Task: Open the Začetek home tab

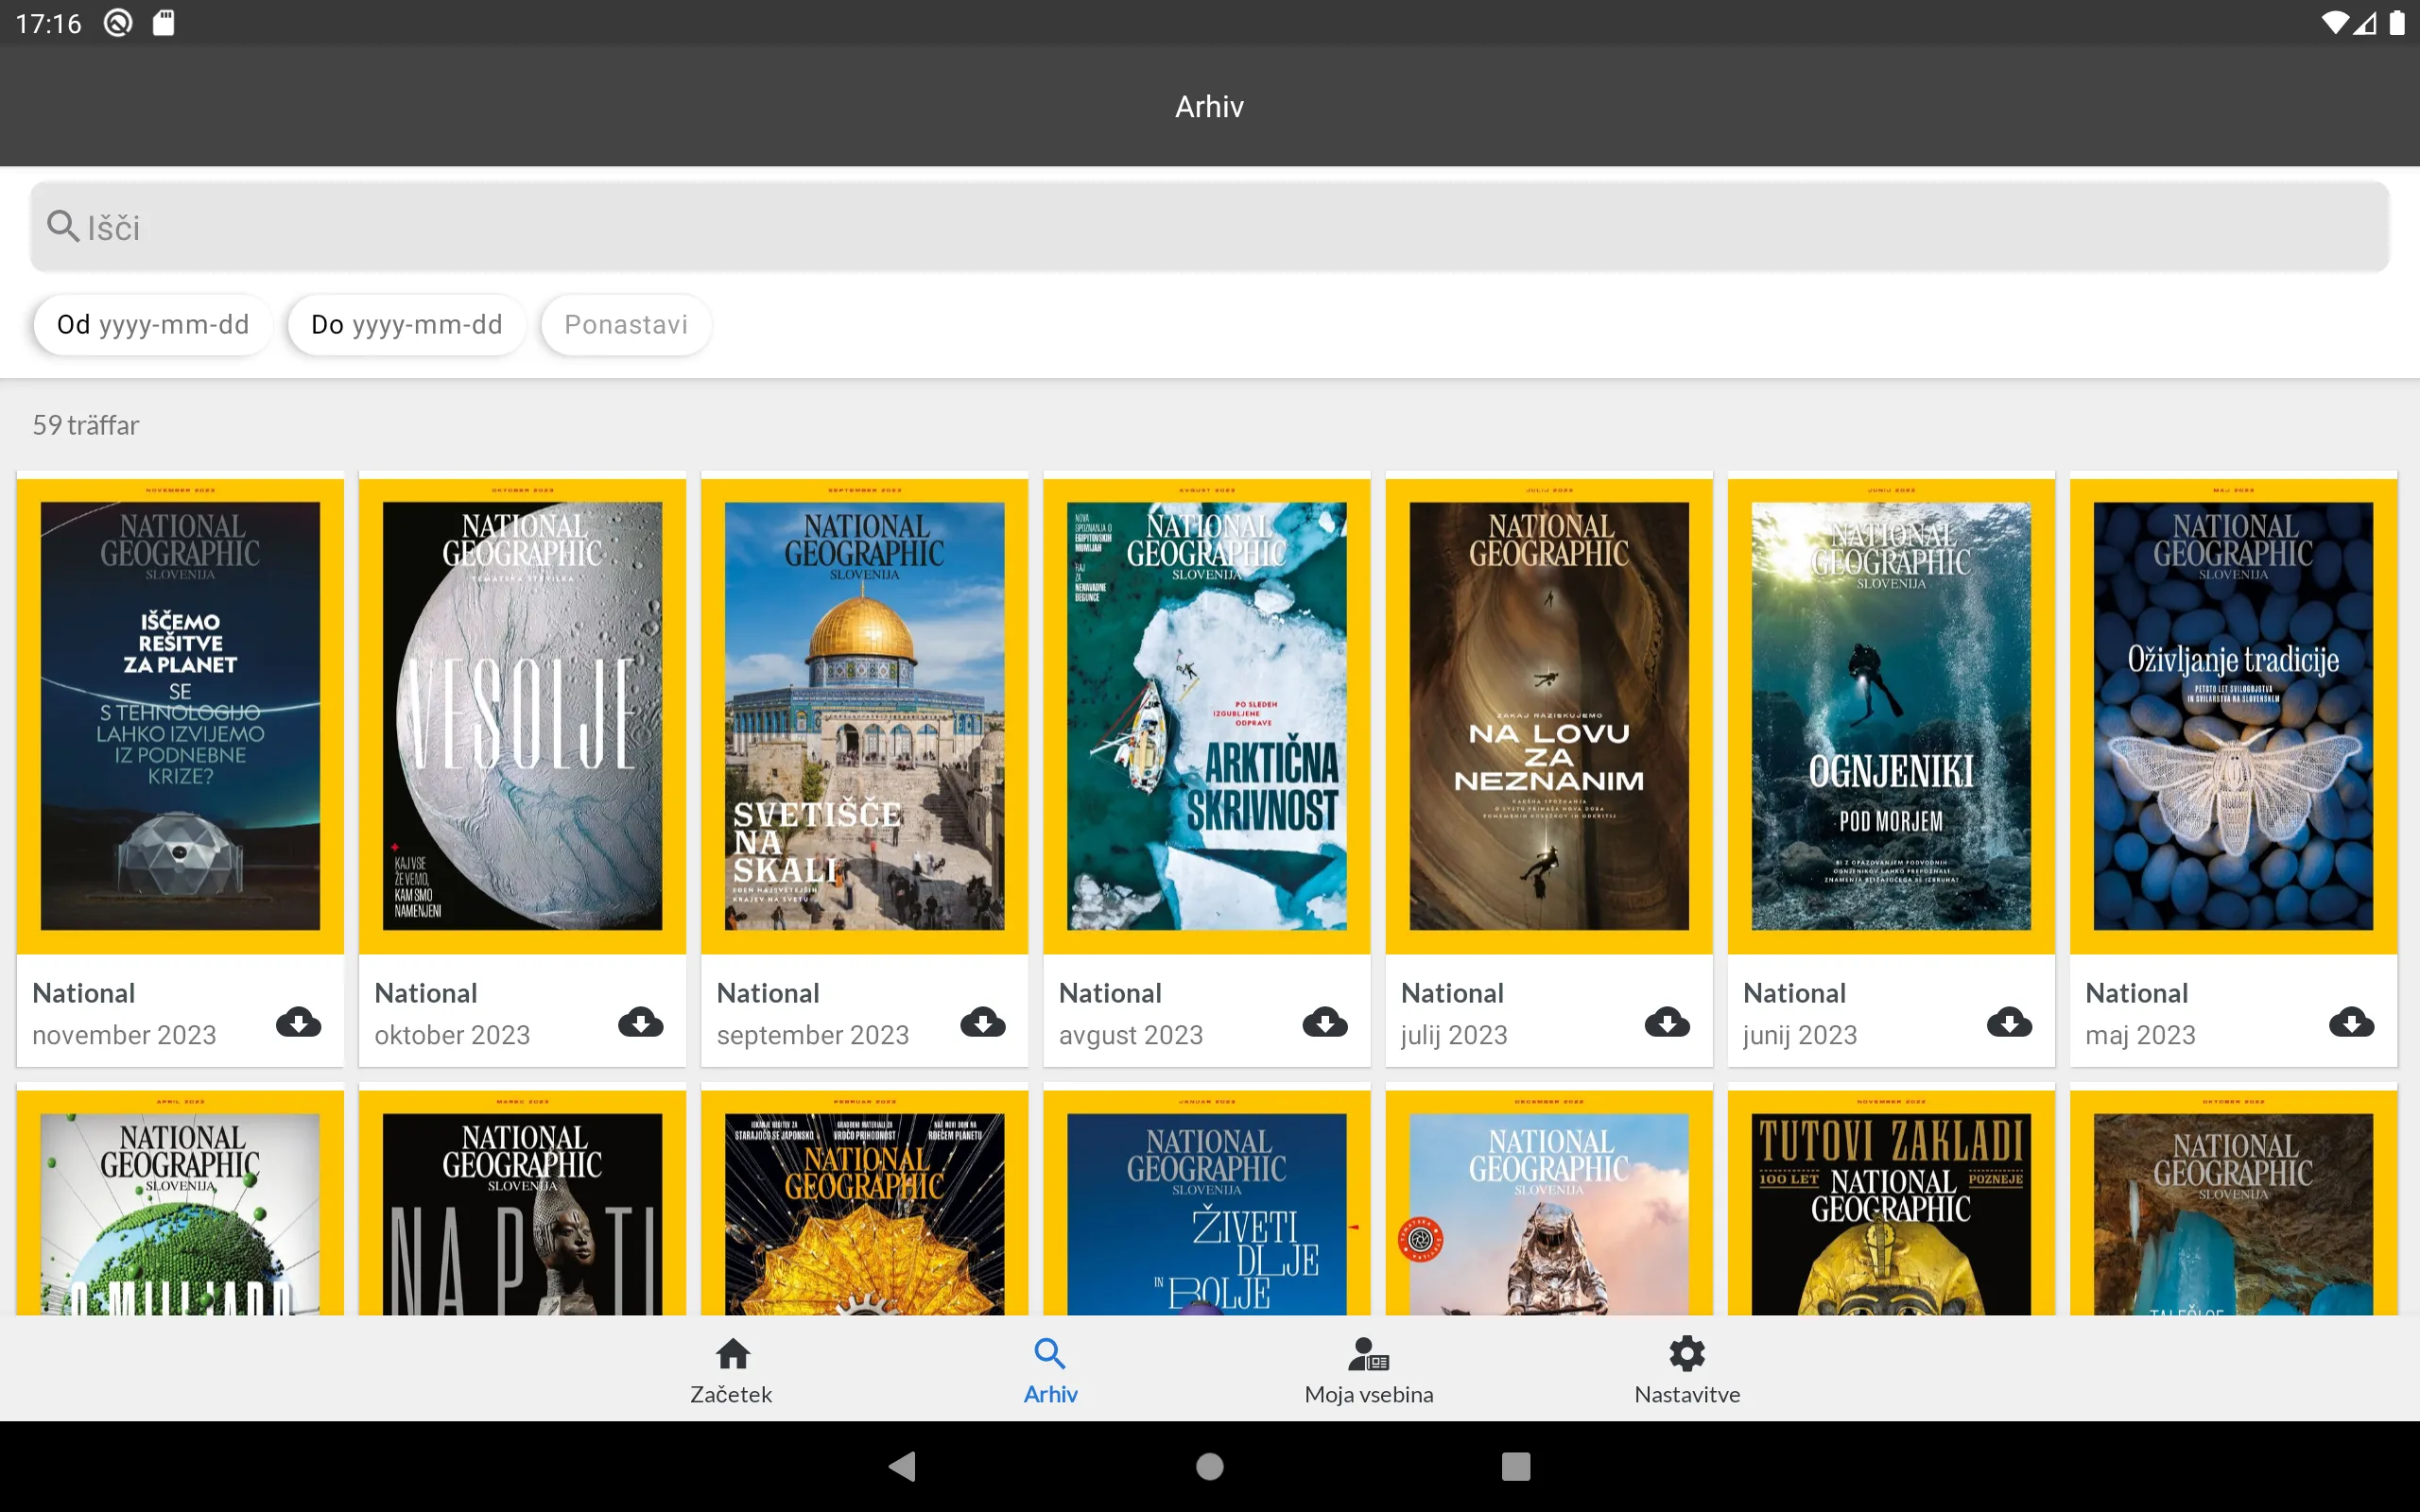Action: [x=732, y=1370]
